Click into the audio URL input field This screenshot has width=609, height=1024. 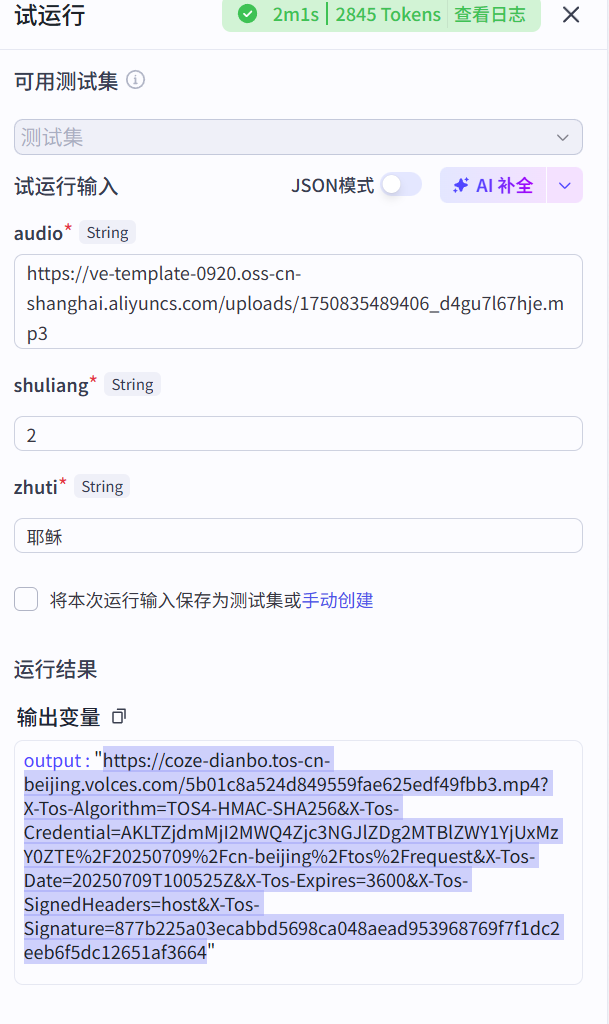(x=298, y=301)
